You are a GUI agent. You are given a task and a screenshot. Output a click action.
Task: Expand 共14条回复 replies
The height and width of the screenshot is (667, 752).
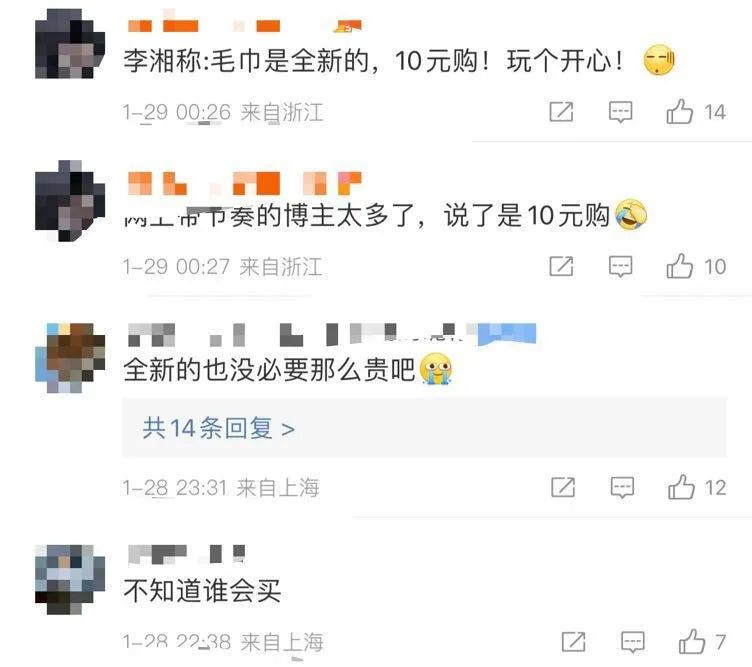pyautogui.click(x=219, y=428)
